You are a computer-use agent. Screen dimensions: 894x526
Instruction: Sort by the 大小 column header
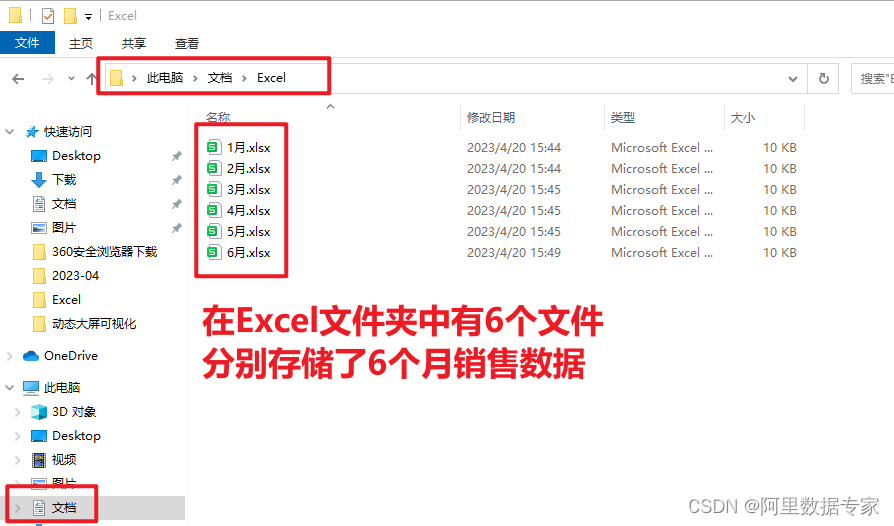coord(743,117)
